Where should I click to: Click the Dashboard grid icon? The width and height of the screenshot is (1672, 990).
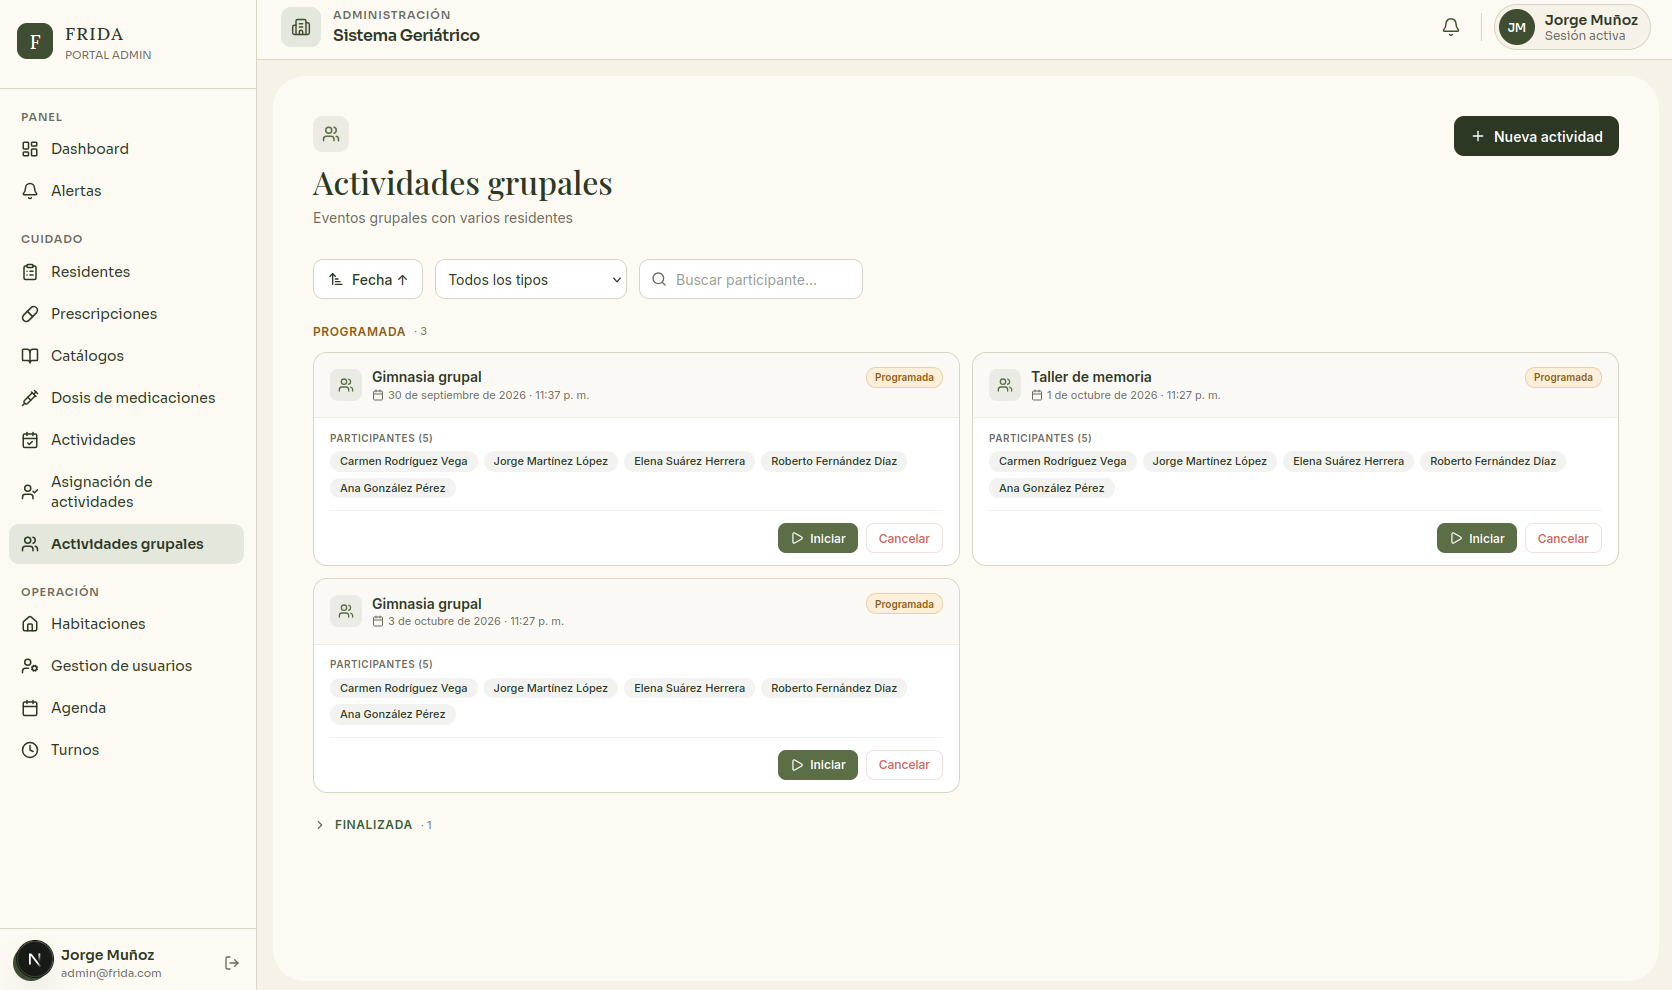click(x=30, y=149)
